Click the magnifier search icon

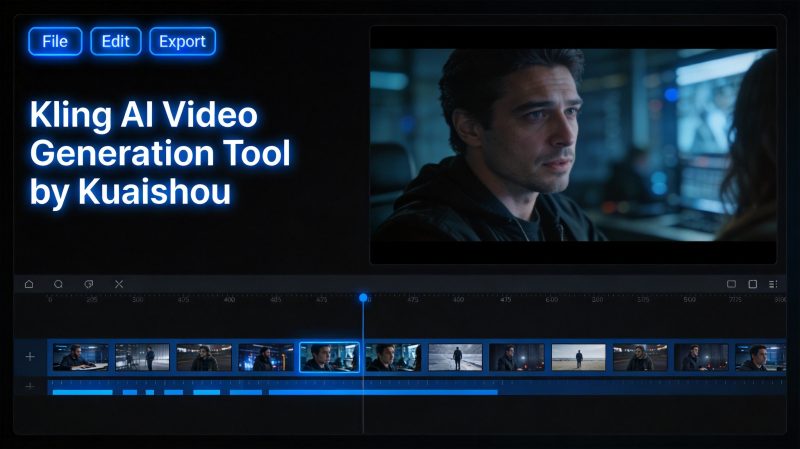[x=59, y=284]
